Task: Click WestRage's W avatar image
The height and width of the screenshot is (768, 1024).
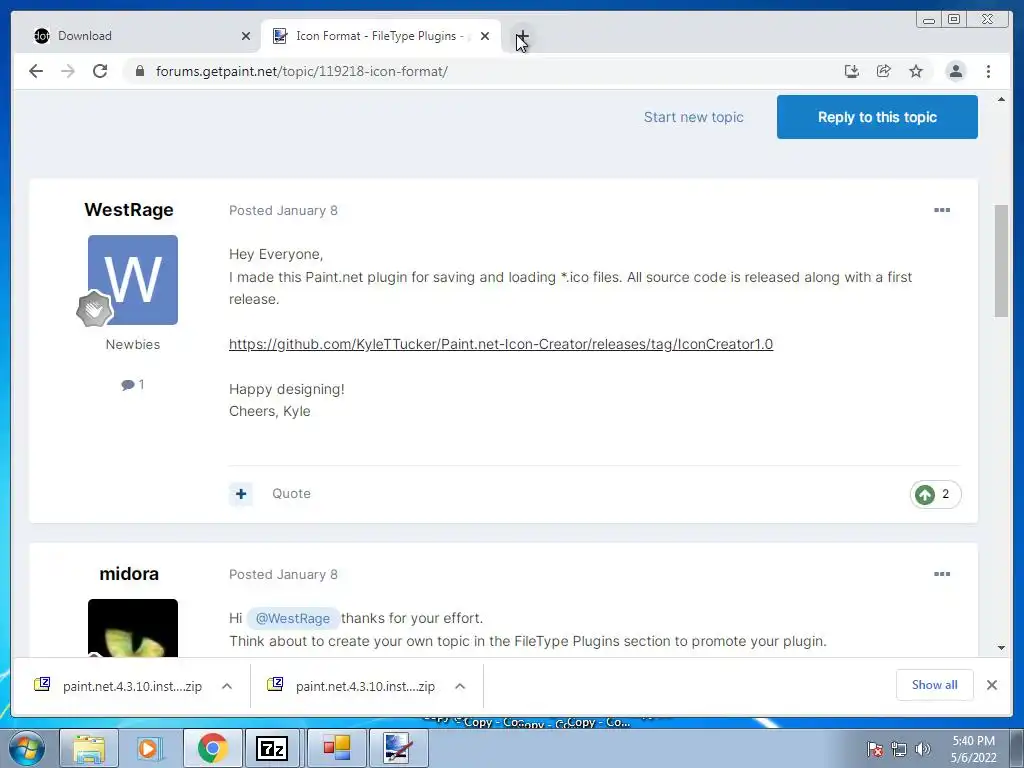Action: (133, 280)
